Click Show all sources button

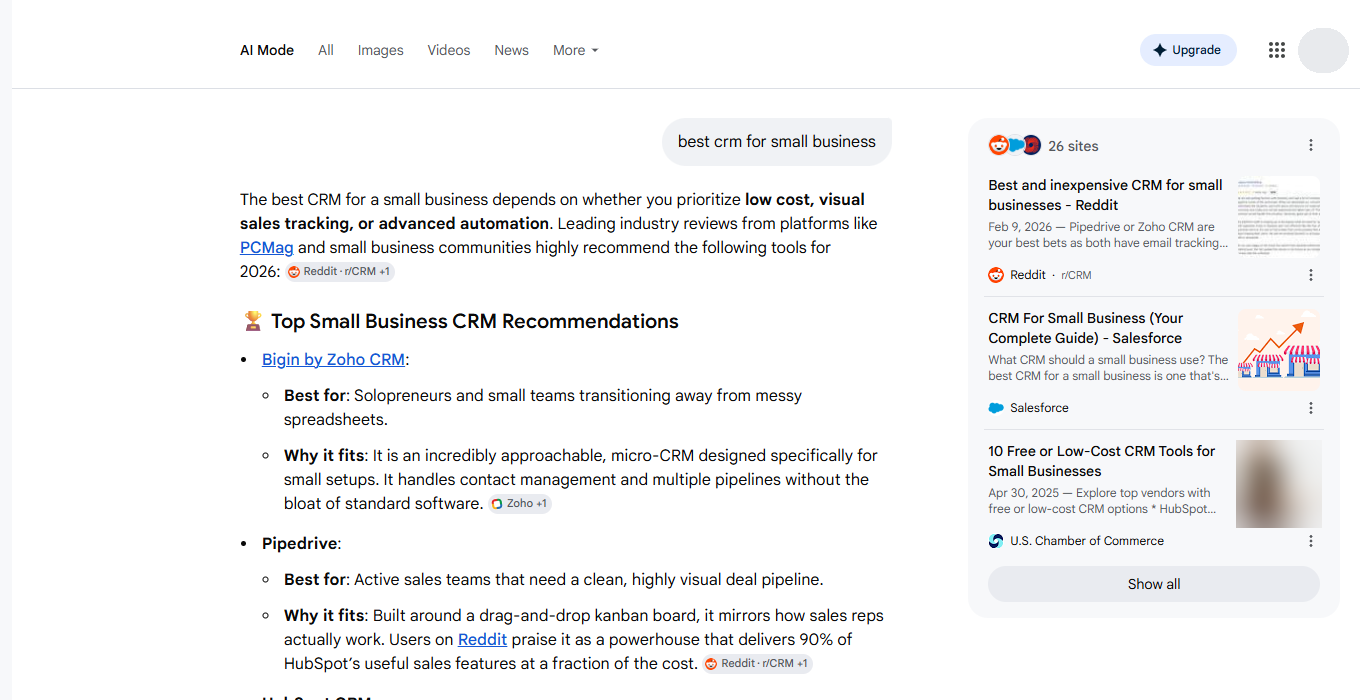1154,584
